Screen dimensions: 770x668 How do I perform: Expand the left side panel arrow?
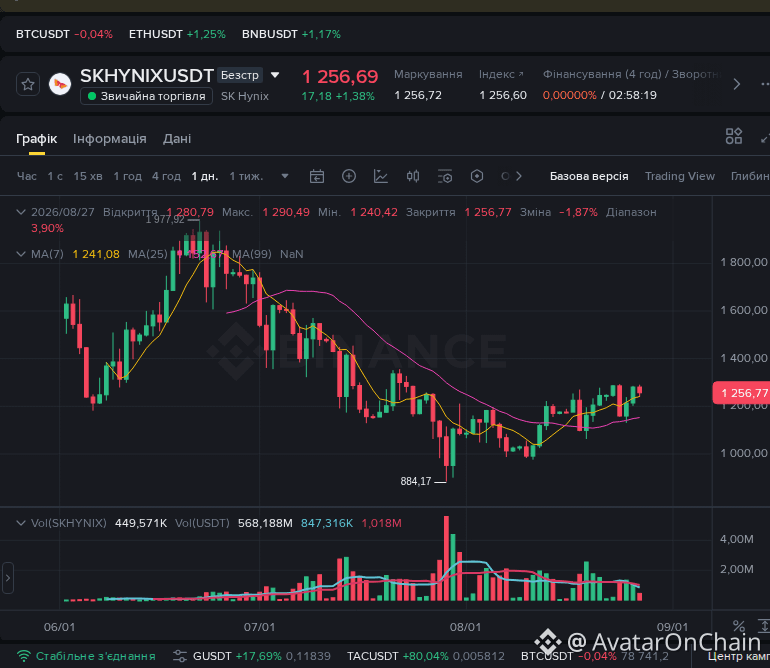point(7,578)
